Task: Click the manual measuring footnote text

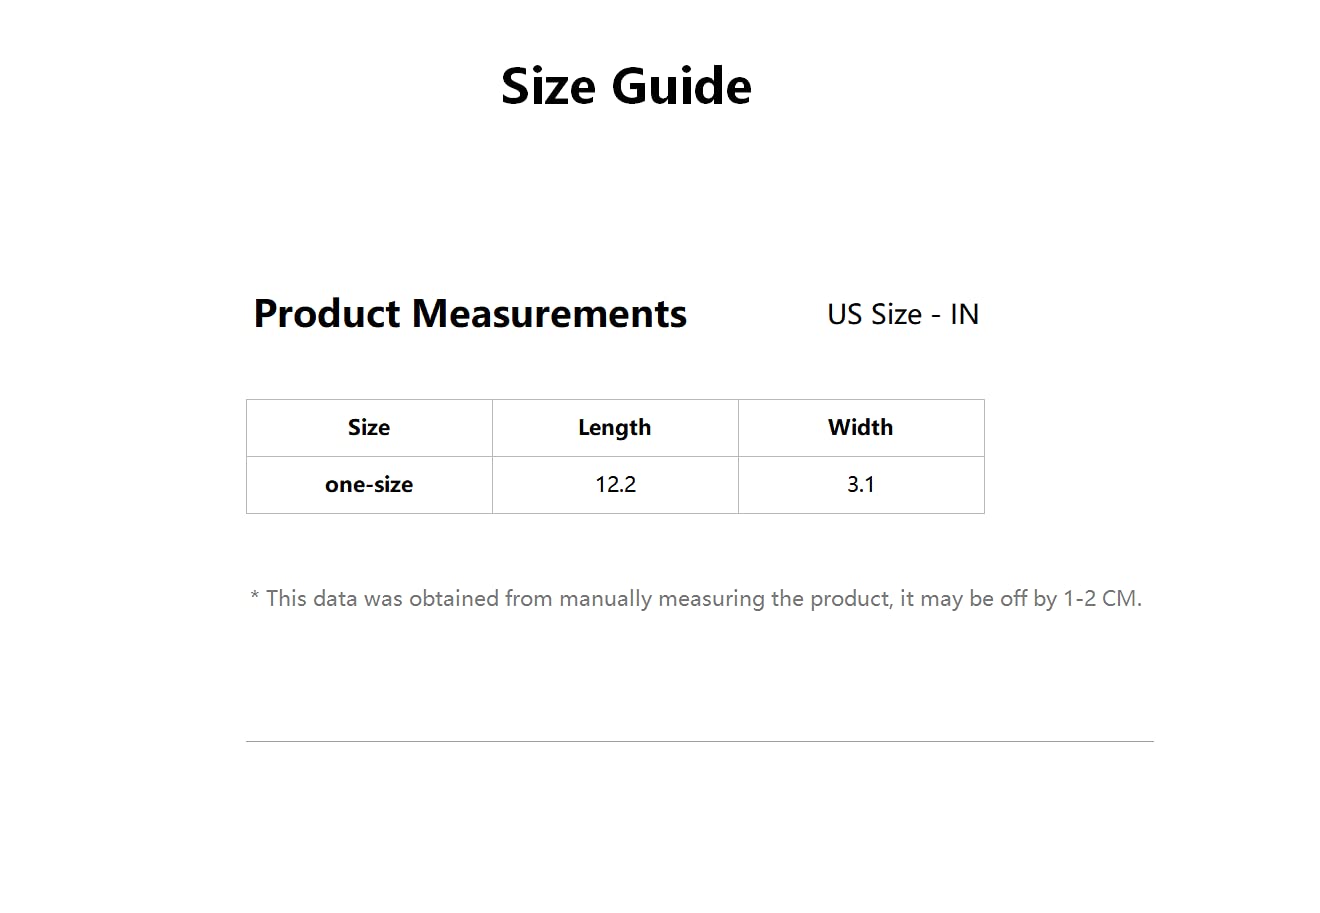Action: click(x=696, y=599)
